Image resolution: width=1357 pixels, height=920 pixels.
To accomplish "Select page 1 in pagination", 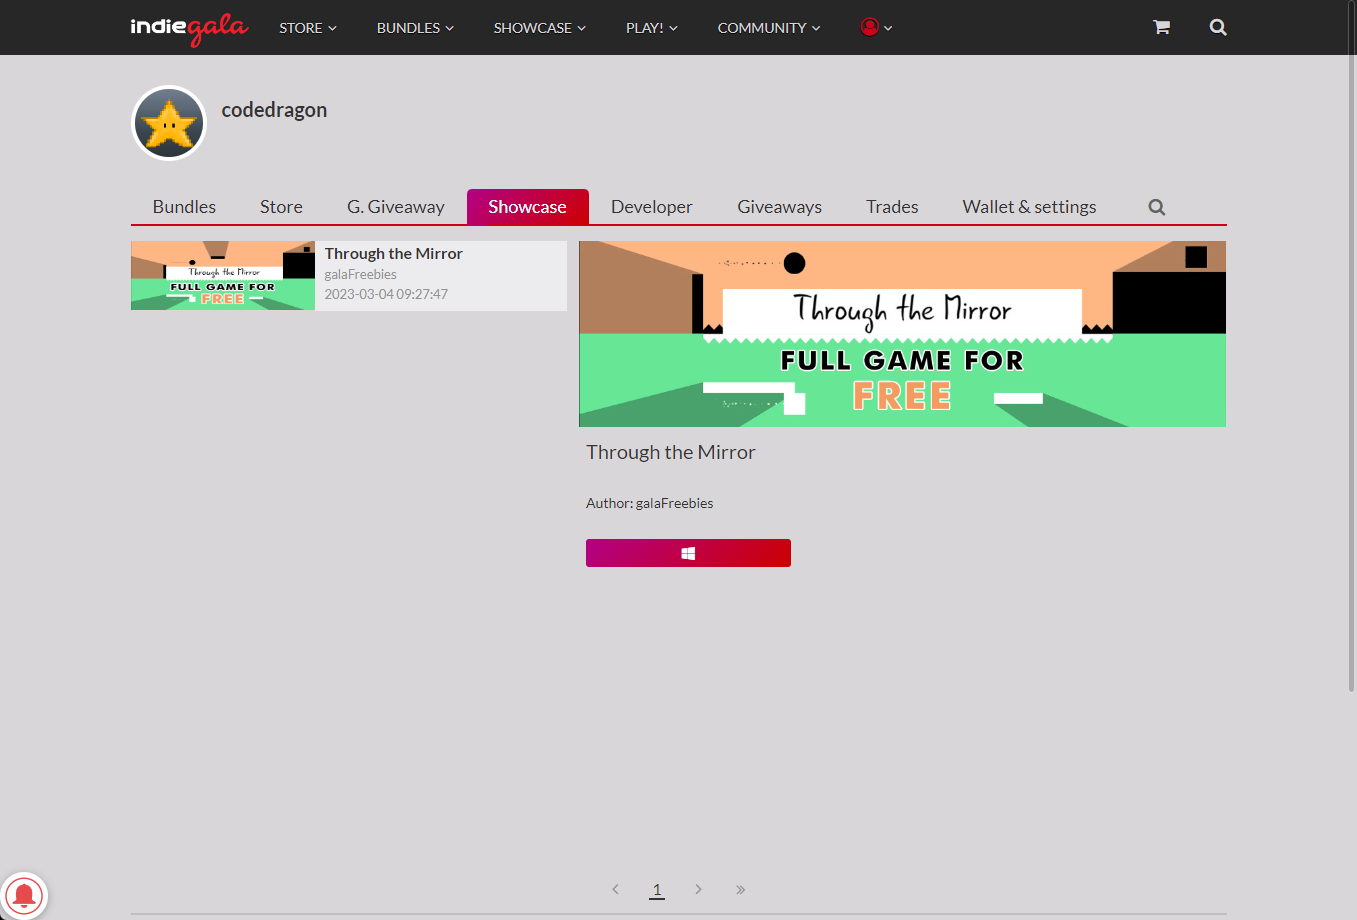I will (x=657, y=889).
